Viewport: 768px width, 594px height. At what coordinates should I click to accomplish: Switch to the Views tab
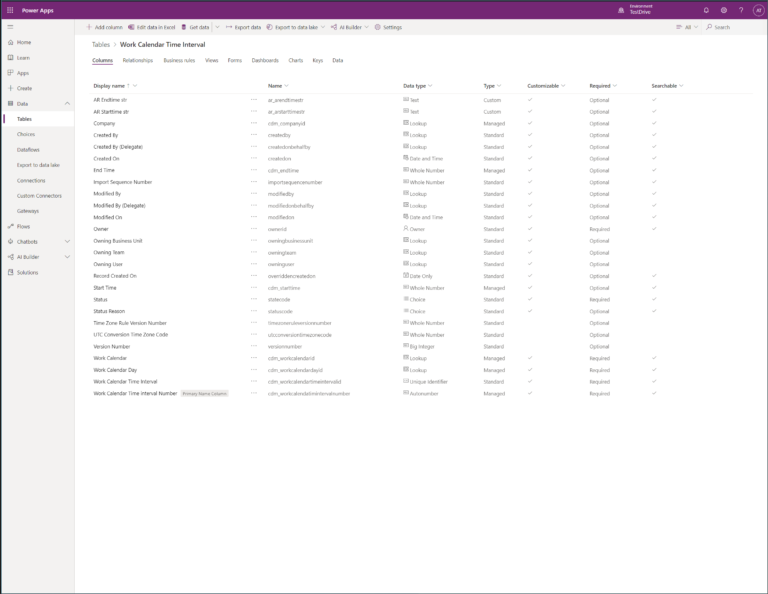(x=212, y=61)
